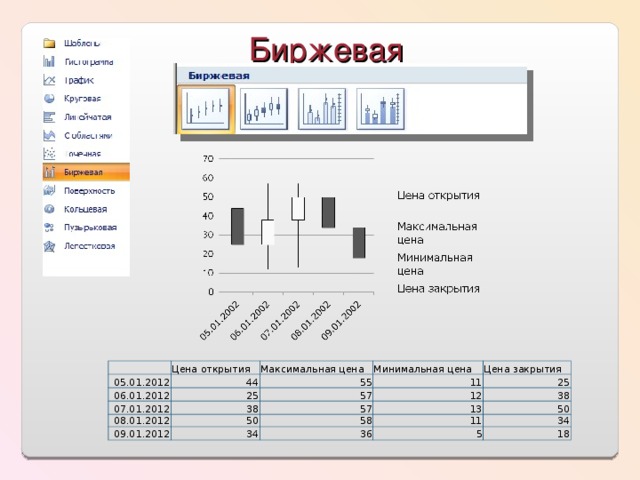Select the С областями chart category label
640x480 pixels.
(x=88, y=136)
